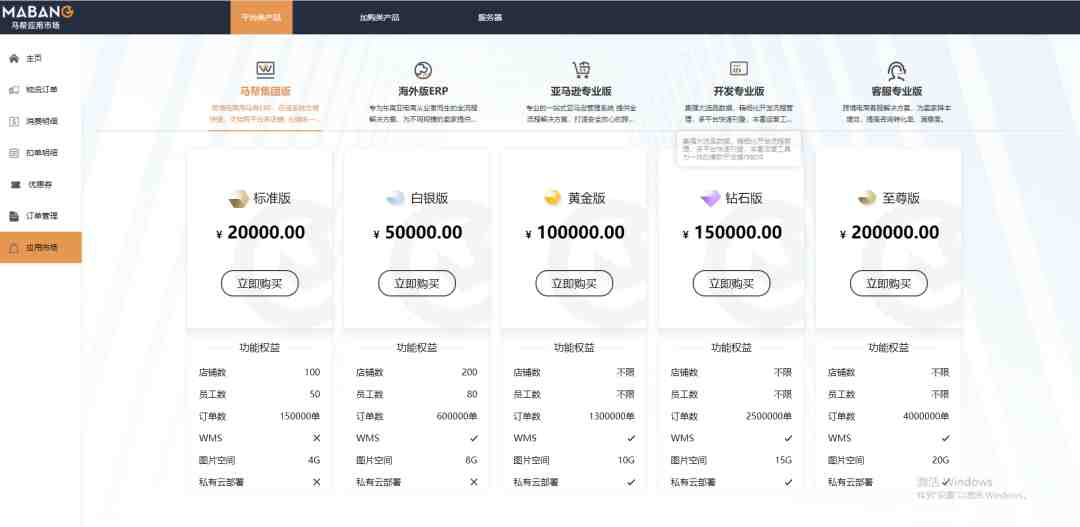Click the 4000000单 order count value
Image resolution: width=1080 pixels, height=527 pixels.
click(x=926, y=416)
